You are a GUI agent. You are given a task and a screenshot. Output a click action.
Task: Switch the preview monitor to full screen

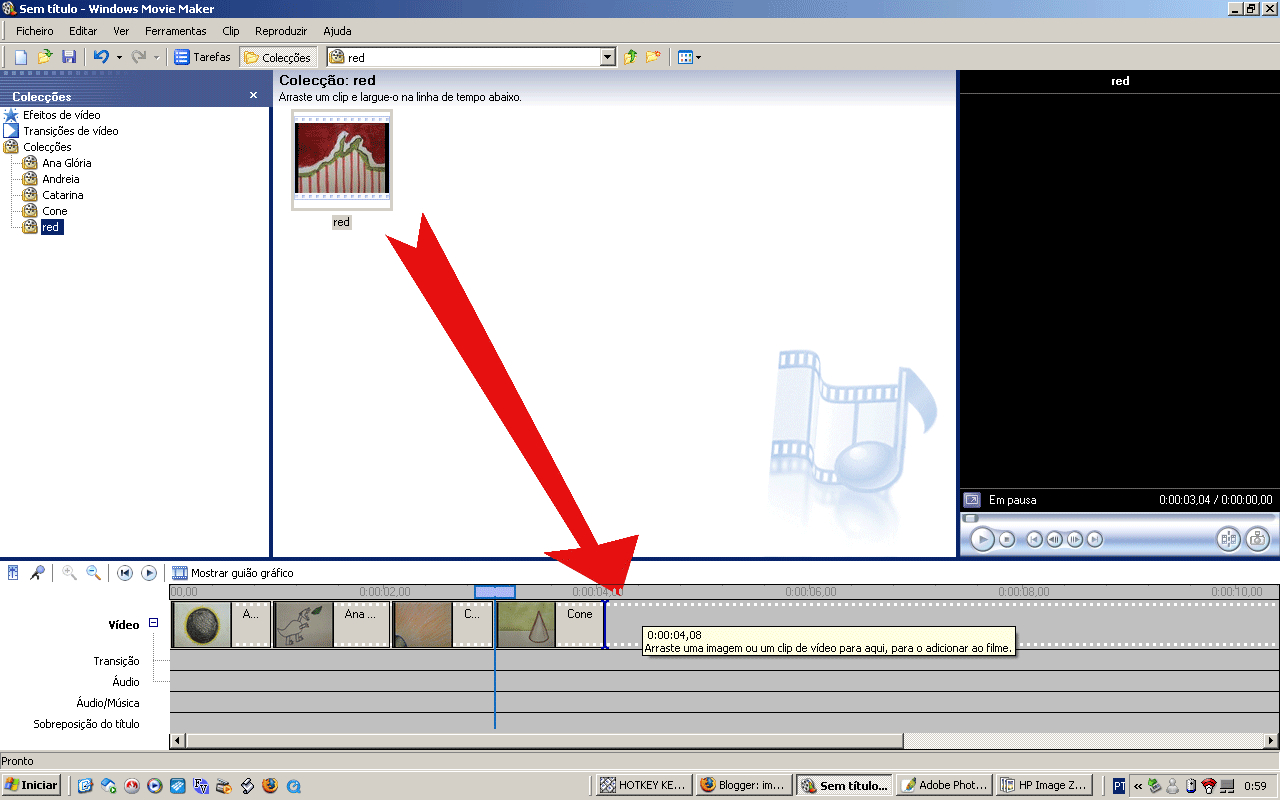pyautogui.click(x=972, y=500)
